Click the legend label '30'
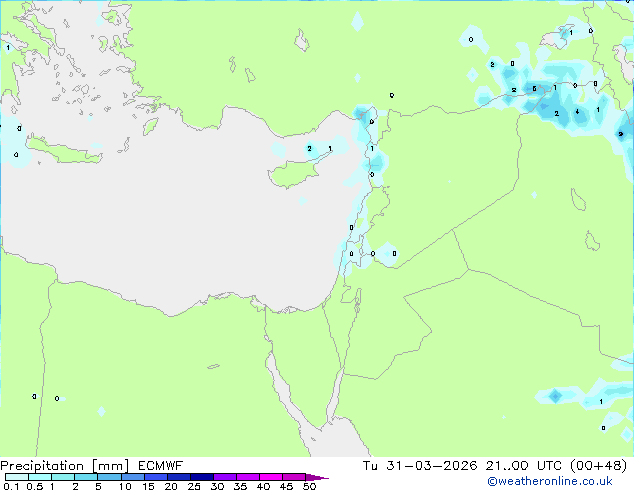 tap(217, 486)
